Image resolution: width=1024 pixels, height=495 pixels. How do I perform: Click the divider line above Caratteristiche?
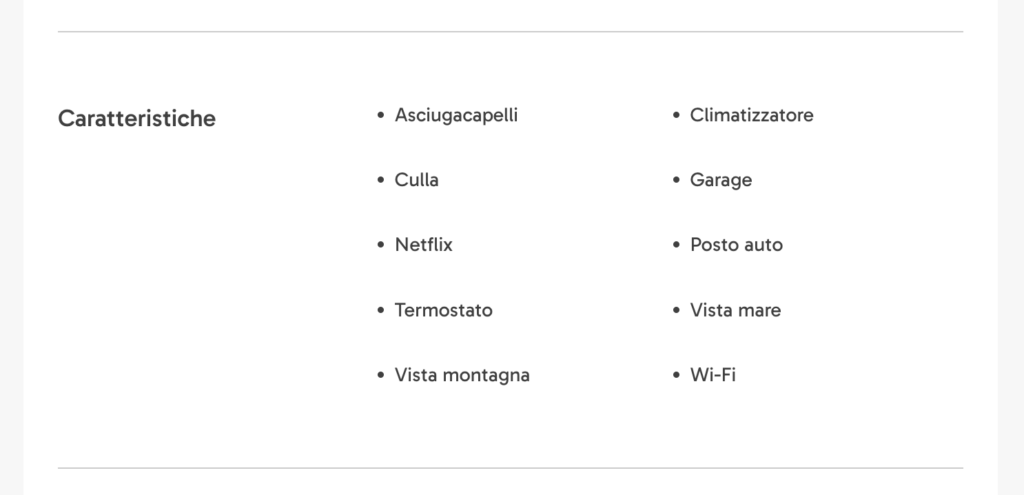(510, 31)
